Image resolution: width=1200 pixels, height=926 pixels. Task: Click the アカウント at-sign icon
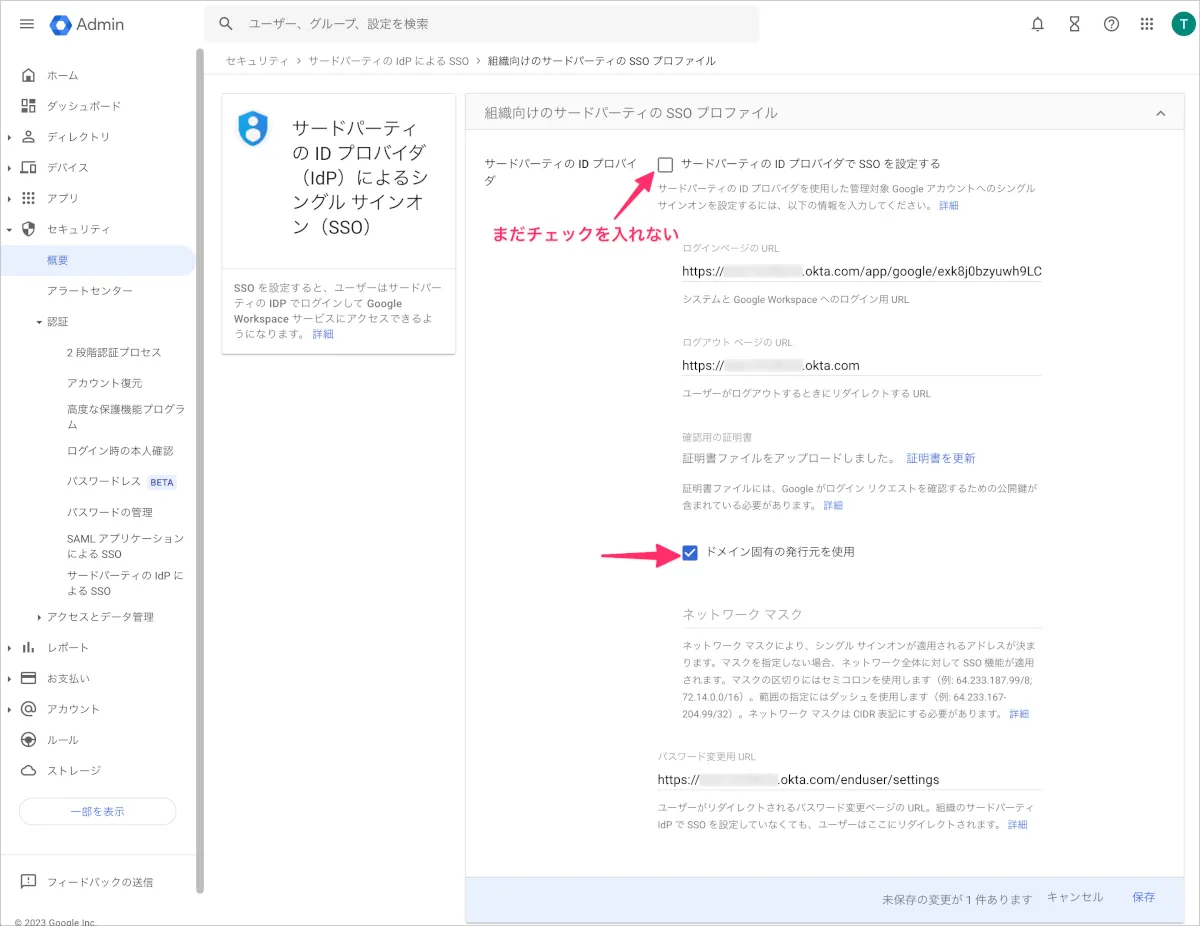click(28, 709)
